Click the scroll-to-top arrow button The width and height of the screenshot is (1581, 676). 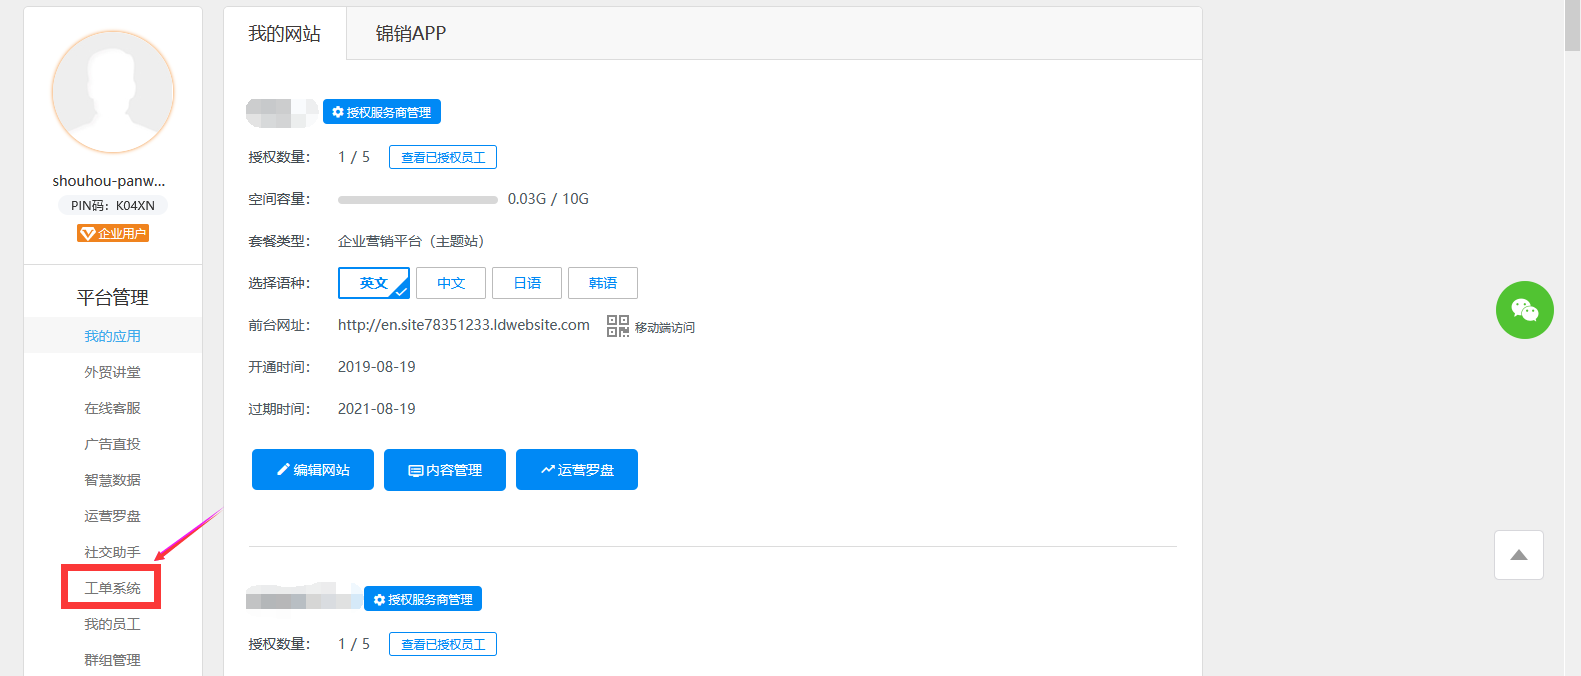pyautogui.click(x=1518, y=555)
